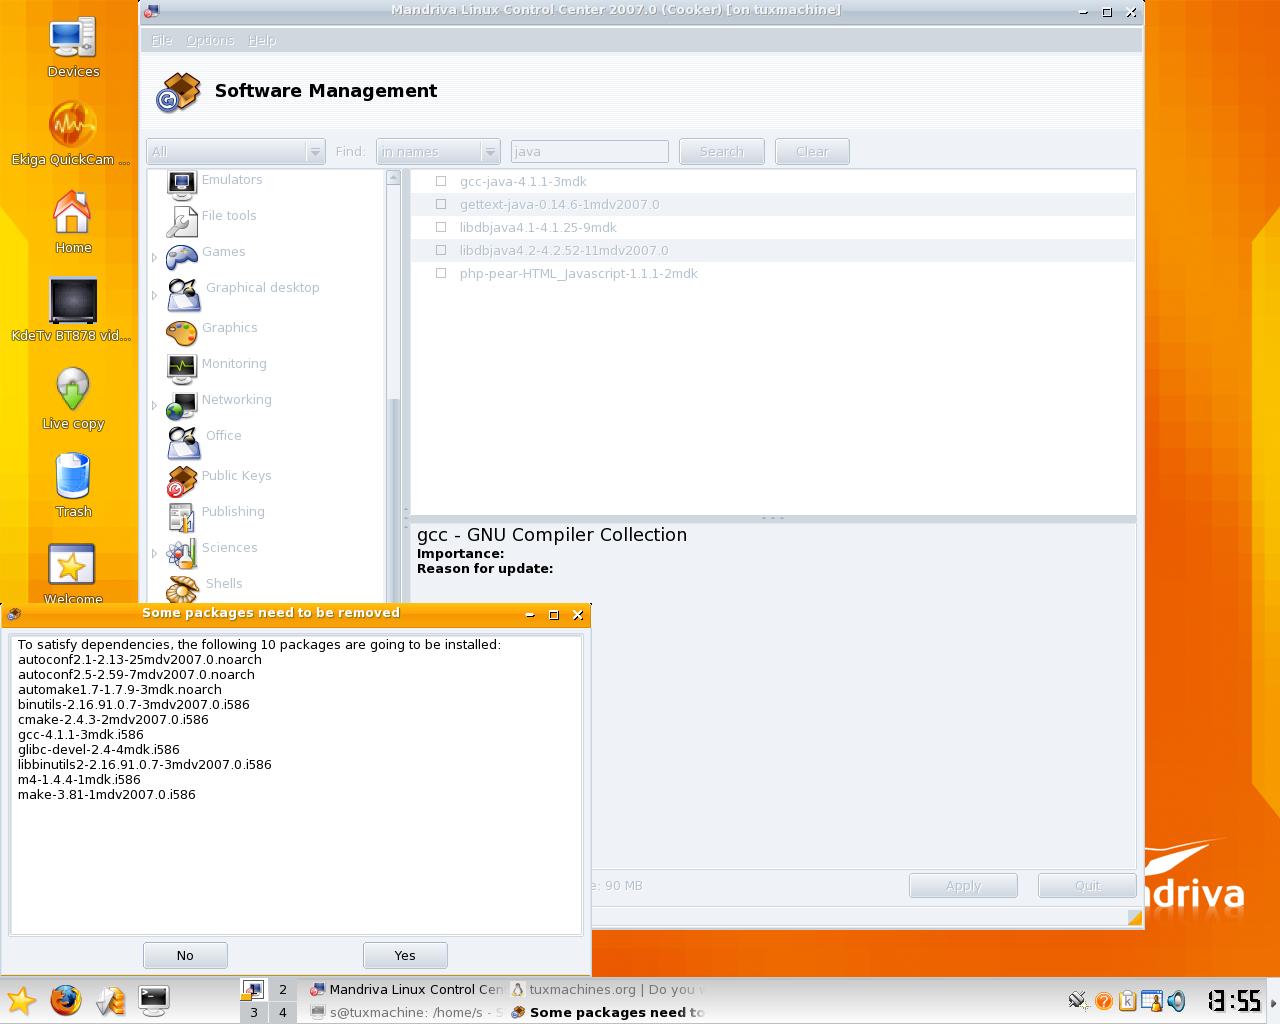
Task: Select the Publishing category label
Action: [x=233, y=512]
